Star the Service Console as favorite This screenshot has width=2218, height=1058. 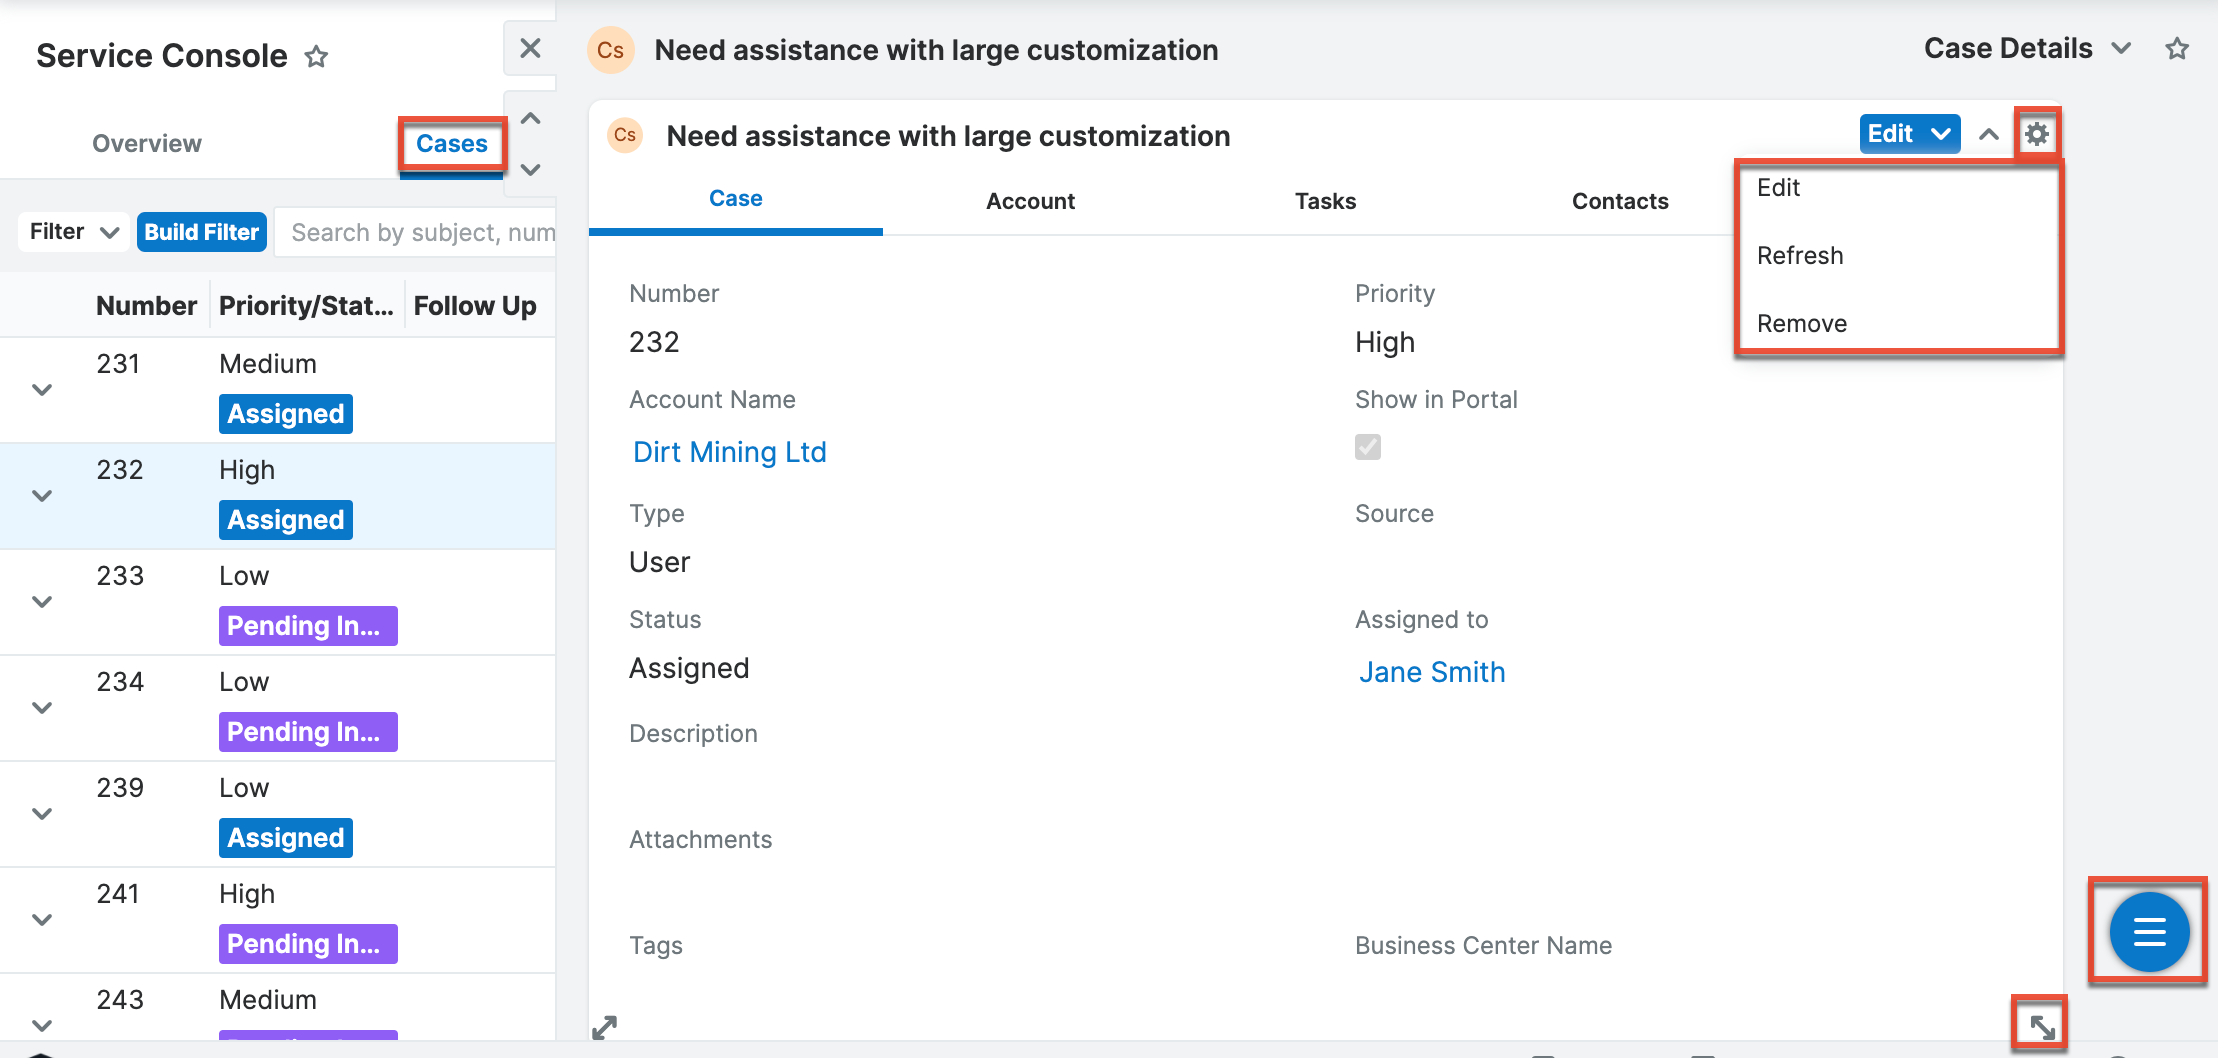point(317,57)
